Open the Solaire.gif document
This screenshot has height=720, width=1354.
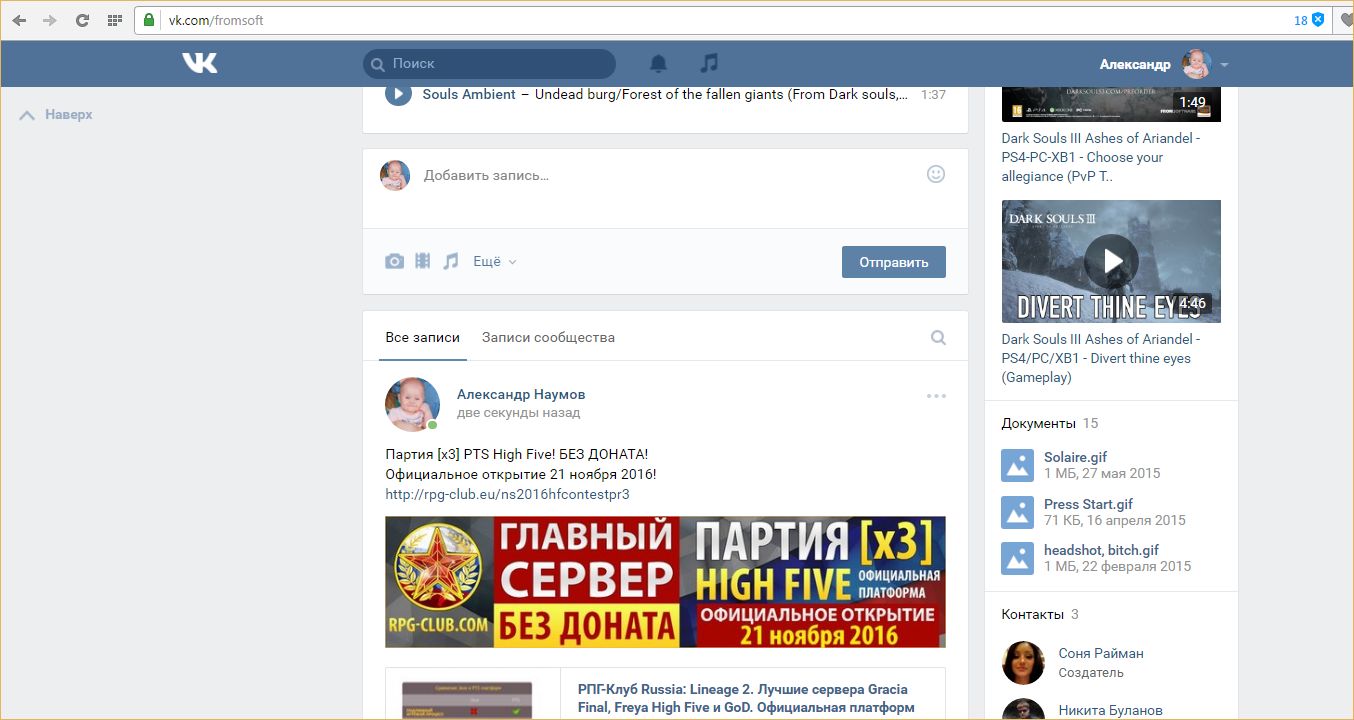1075,457
